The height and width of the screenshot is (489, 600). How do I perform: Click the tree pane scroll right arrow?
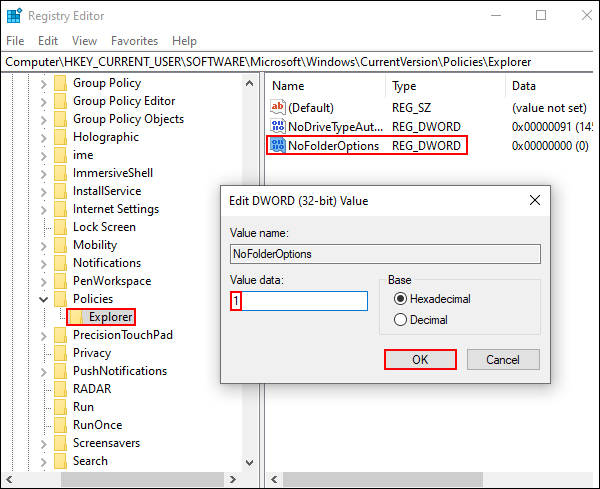click(233, 479)
